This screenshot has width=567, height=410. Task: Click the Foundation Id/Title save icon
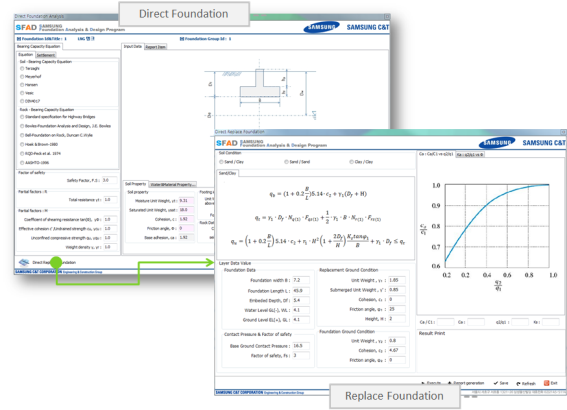click(x=19, y=39)
